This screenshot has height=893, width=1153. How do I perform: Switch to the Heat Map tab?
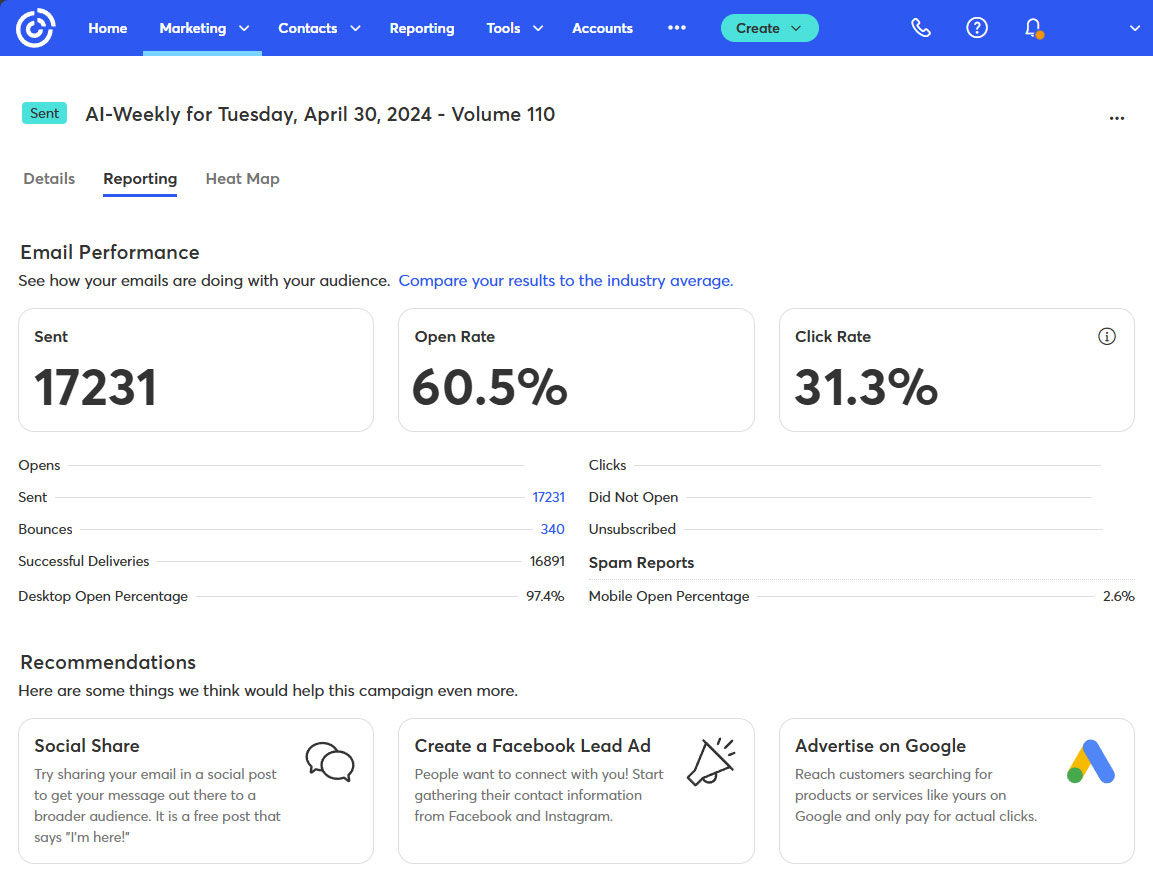[x=242, y=179]
